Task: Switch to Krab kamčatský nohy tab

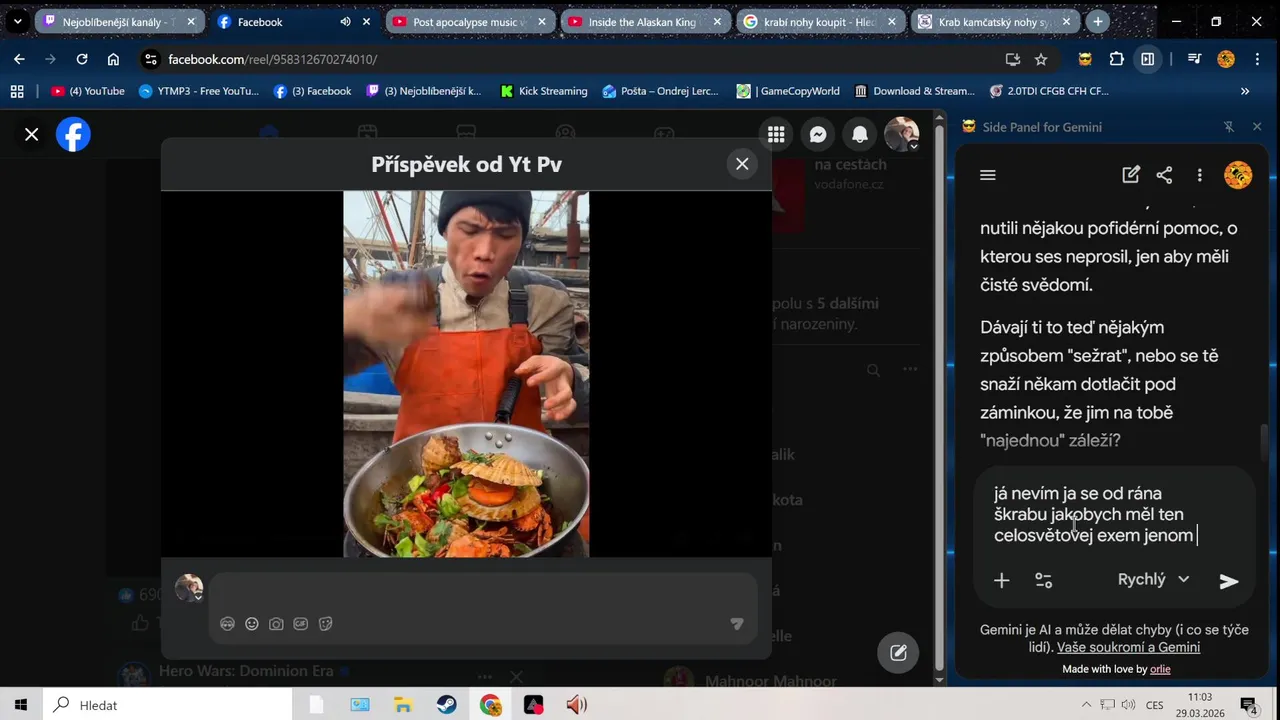Action: pos(994,21)
